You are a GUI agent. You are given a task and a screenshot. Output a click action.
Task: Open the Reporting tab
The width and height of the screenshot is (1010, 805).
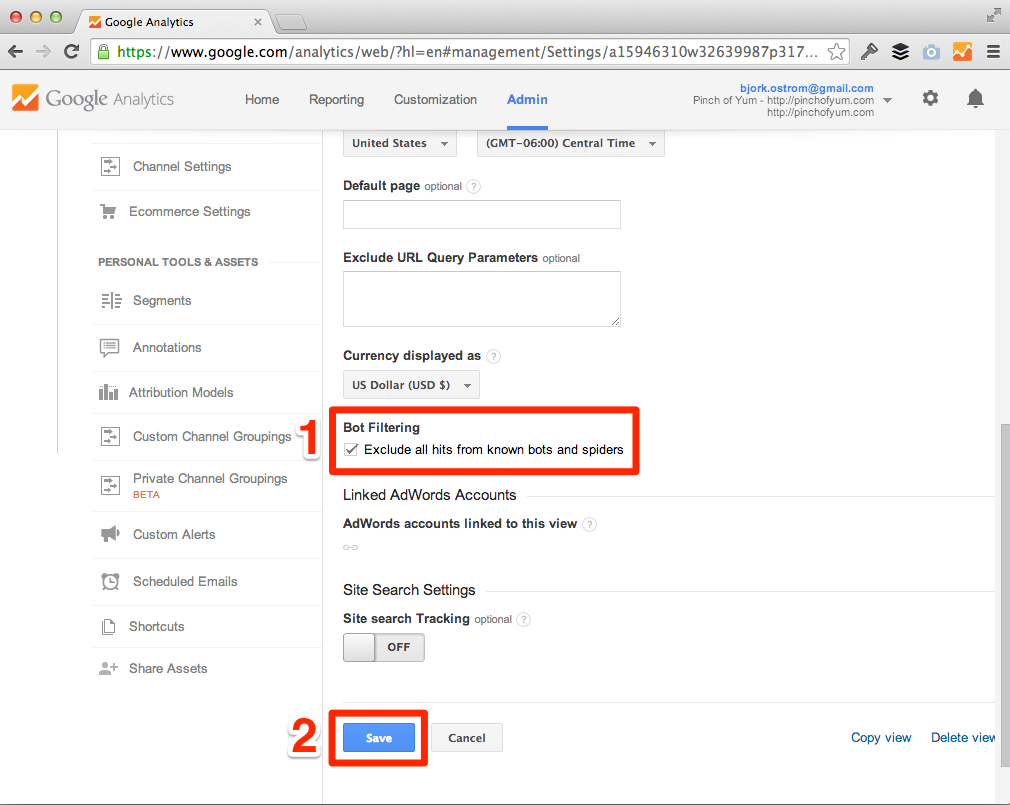(336, 100)
